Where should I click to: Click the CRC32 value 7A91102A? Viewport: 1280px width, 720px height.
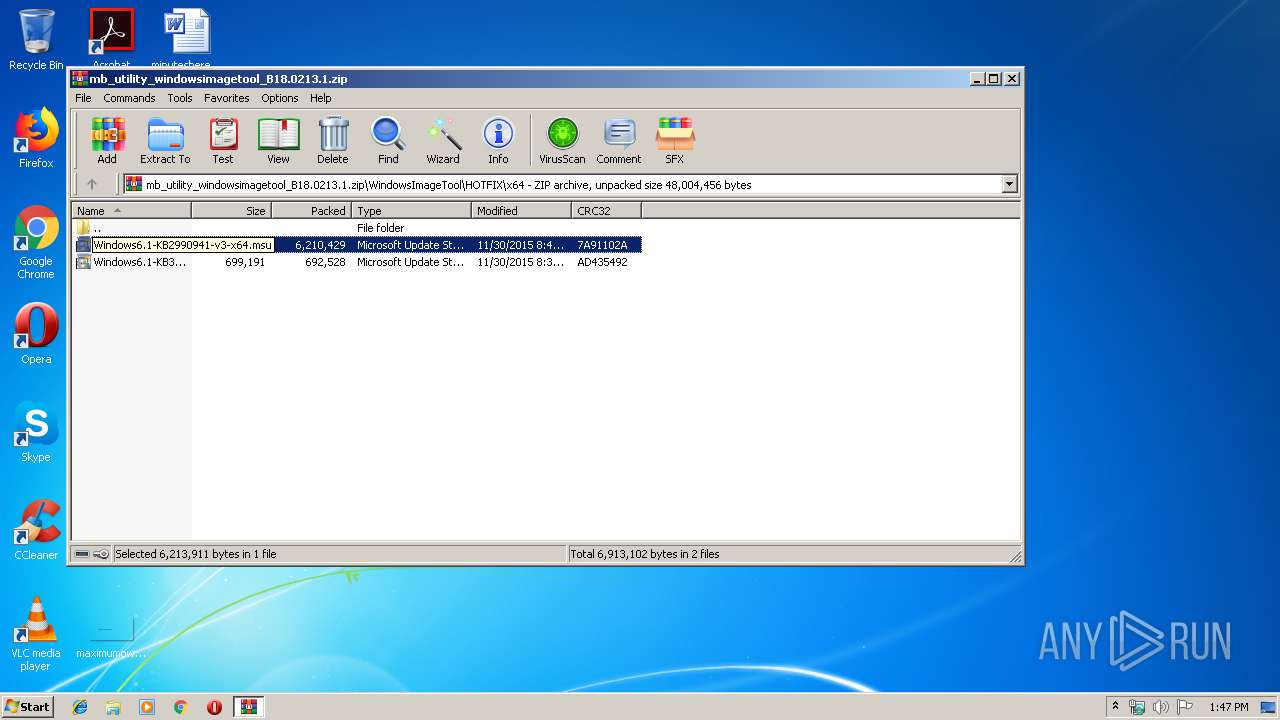602,245
